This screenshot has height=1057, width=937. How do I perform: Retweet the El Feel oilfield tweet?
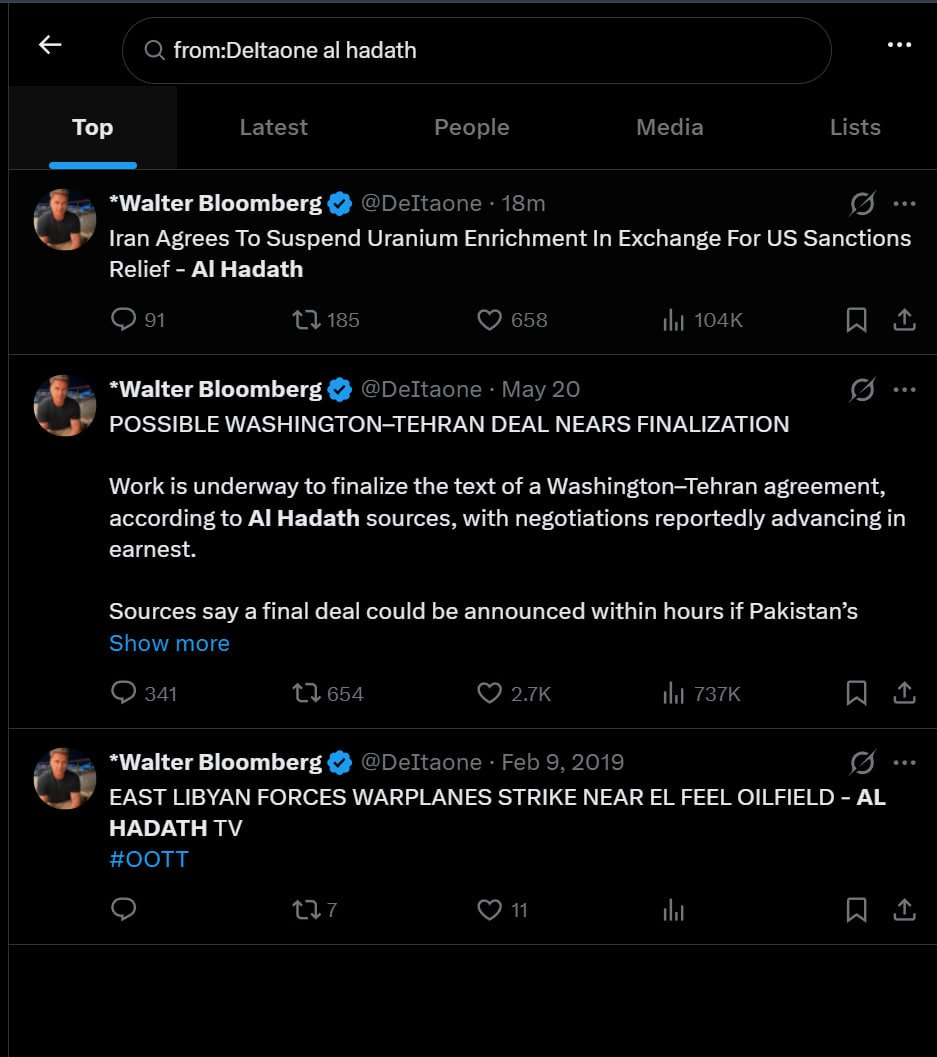tap(306, 910)
